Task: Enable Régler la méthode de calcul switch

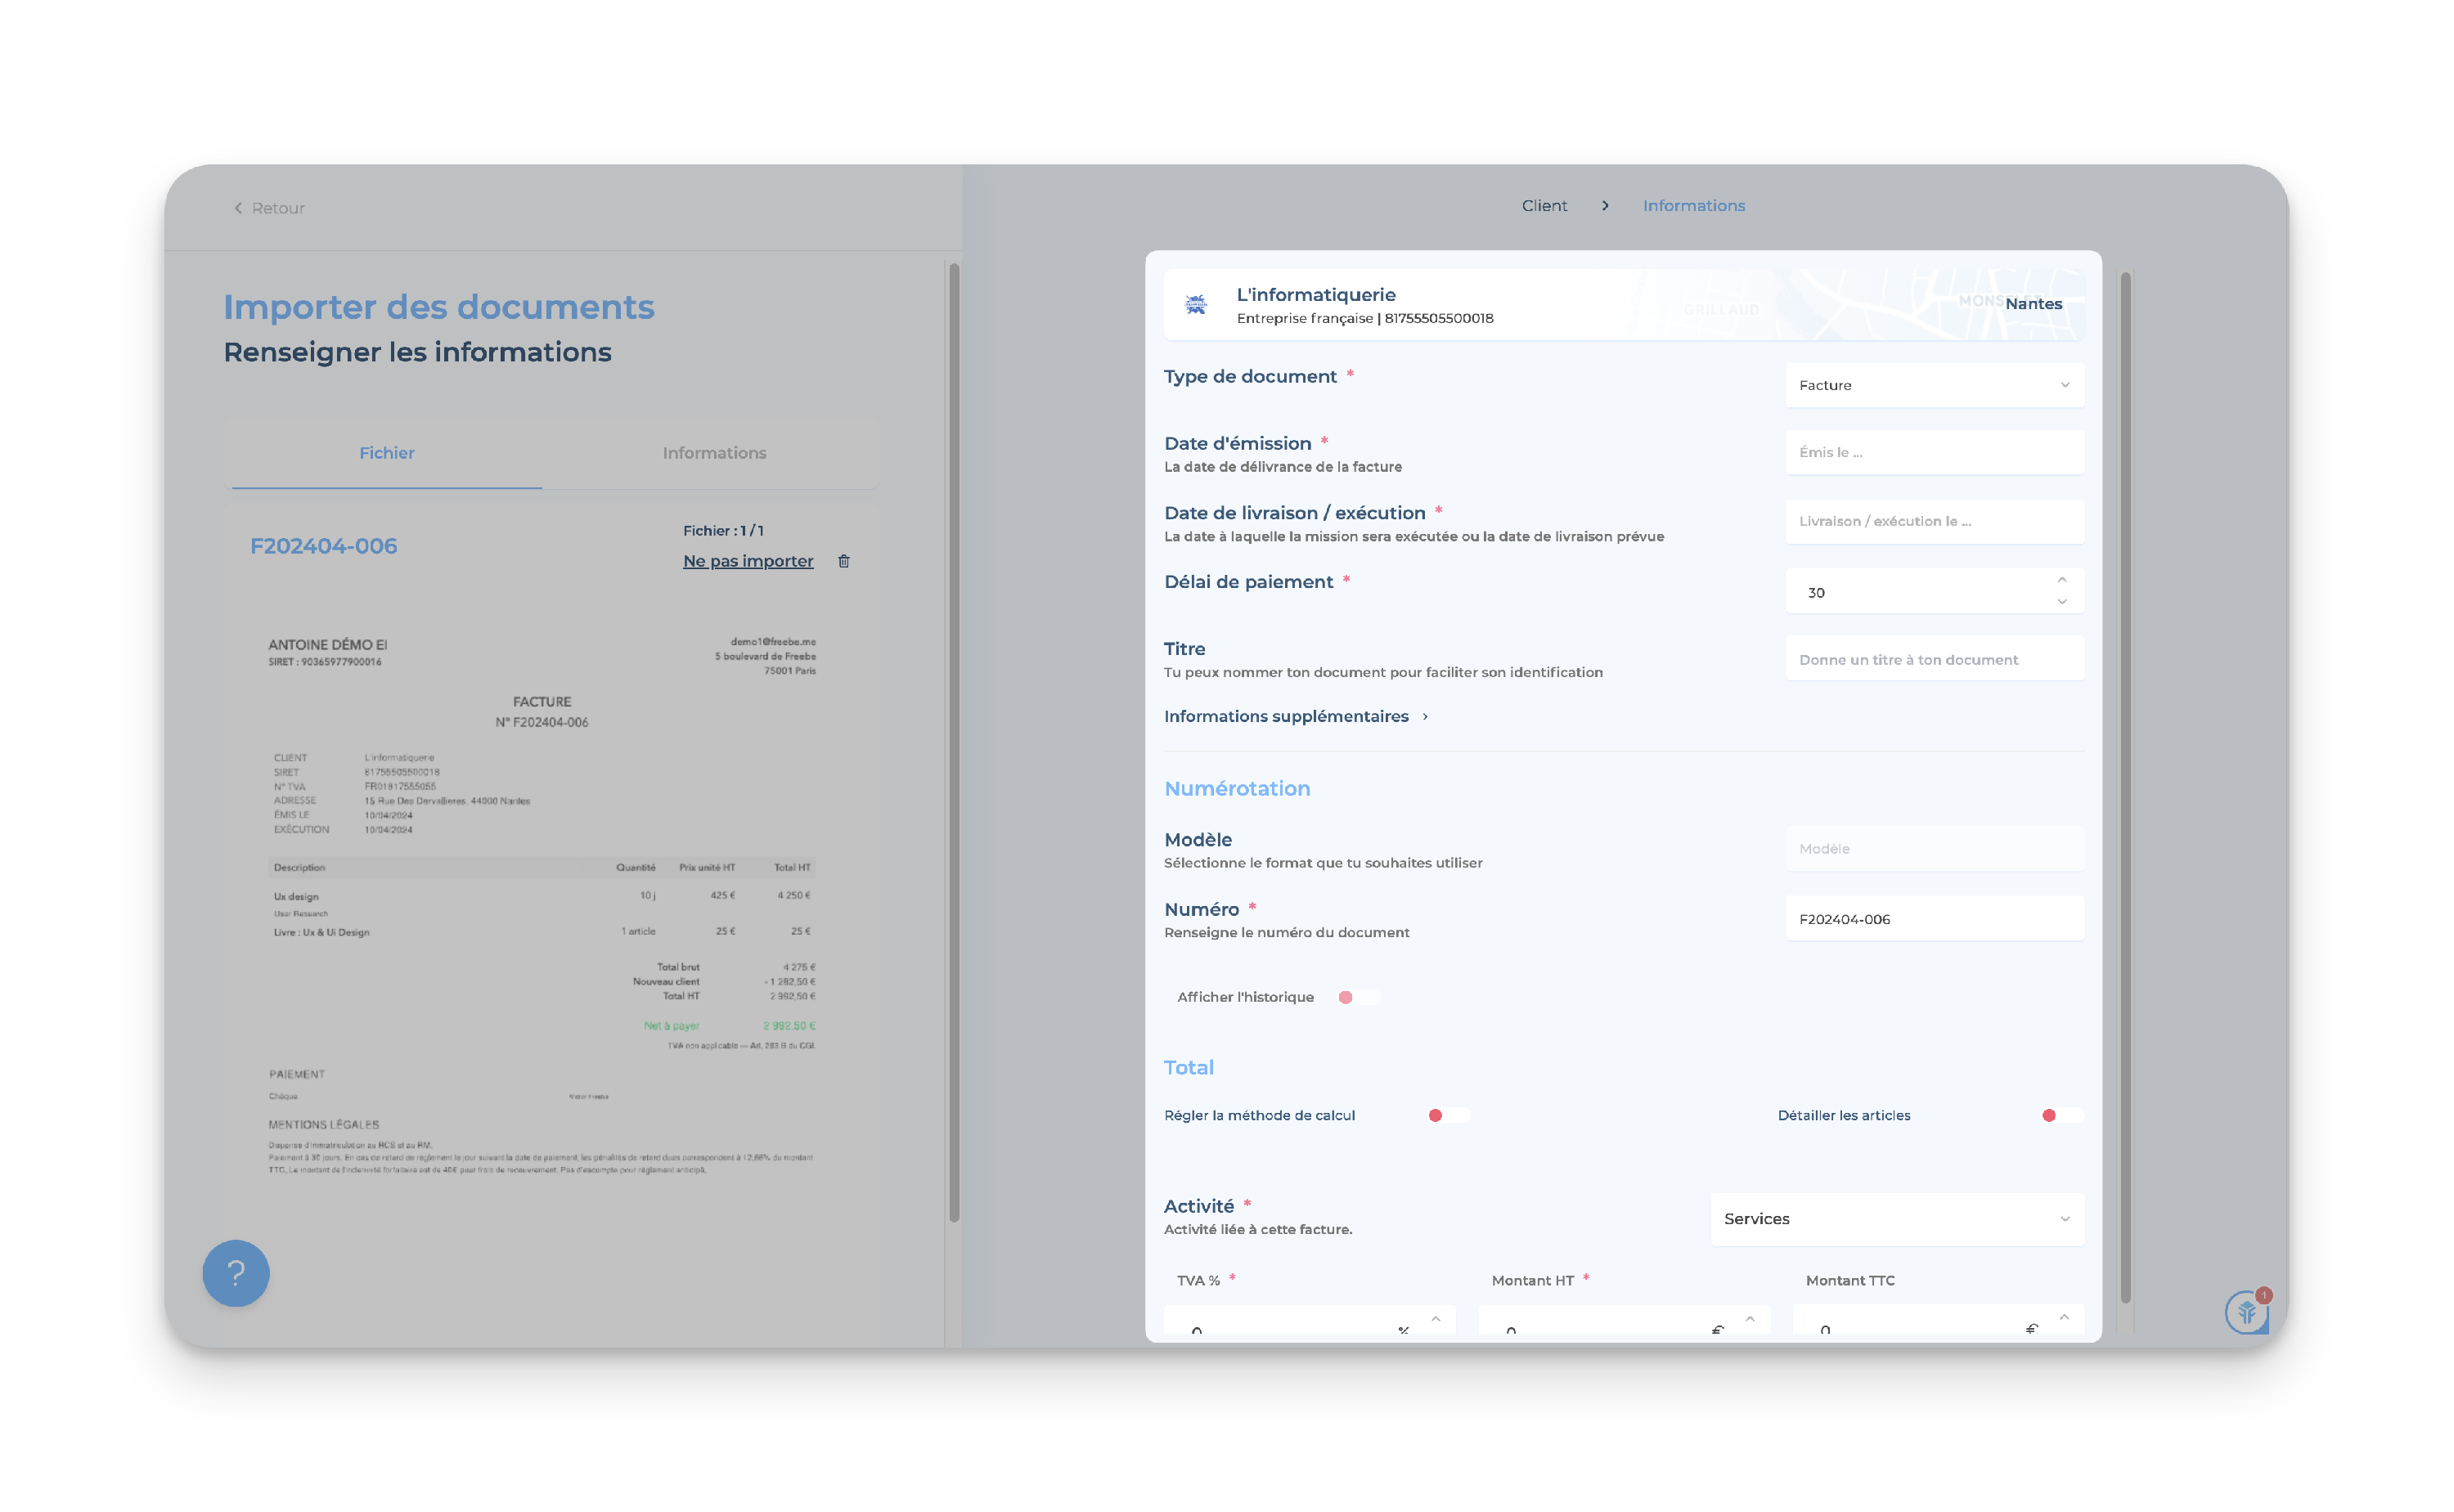Action: (1448, 1115)
